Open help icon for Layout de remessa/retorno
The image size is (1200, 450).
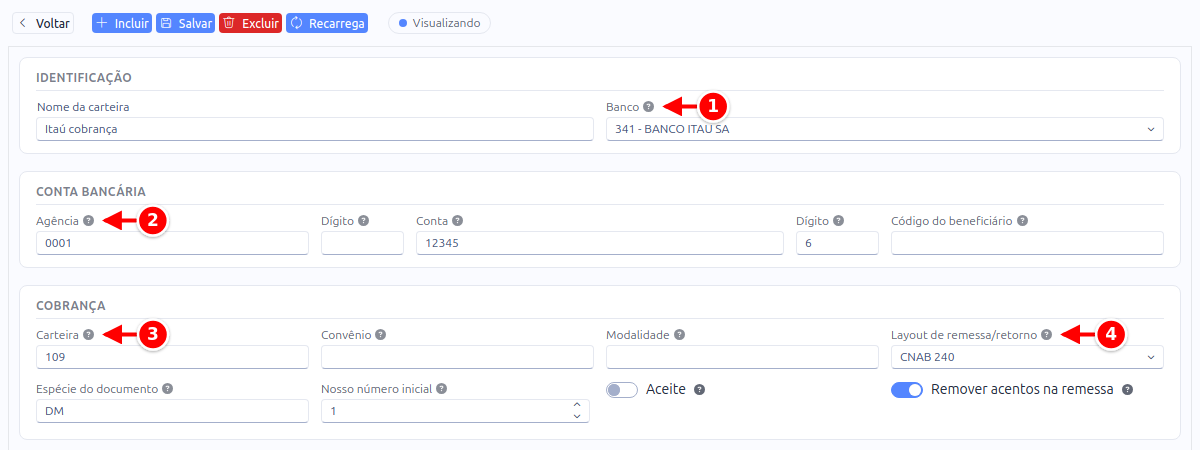(x=1046, y=335)
